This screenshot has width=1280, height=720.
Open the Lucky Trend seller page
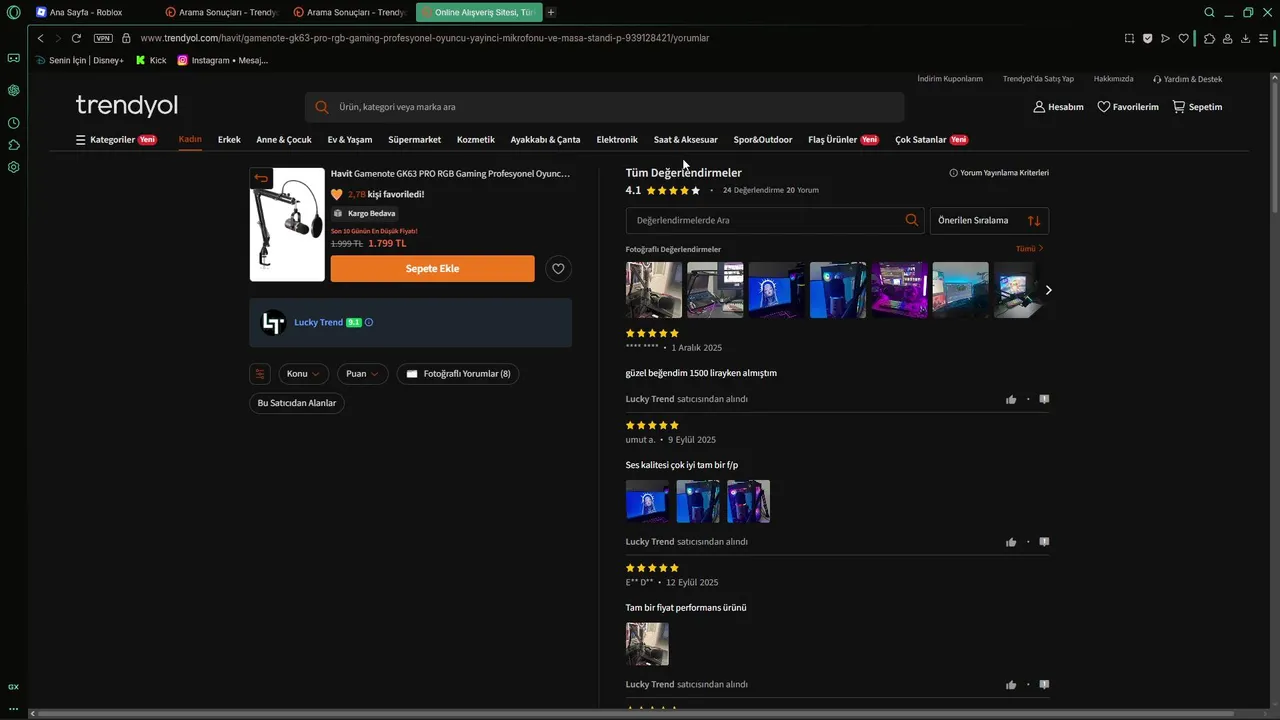(318, 323)
